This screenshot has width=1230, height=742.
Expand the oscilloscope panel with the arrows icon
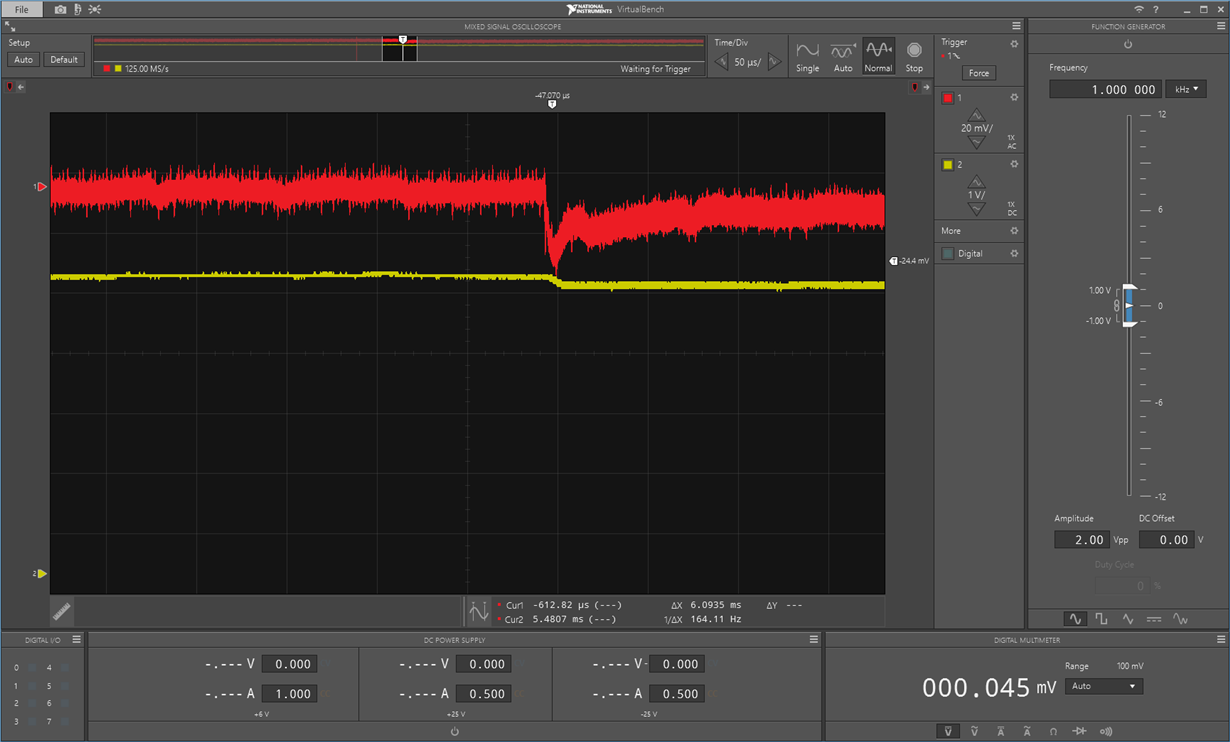click(x=10, y=27)
